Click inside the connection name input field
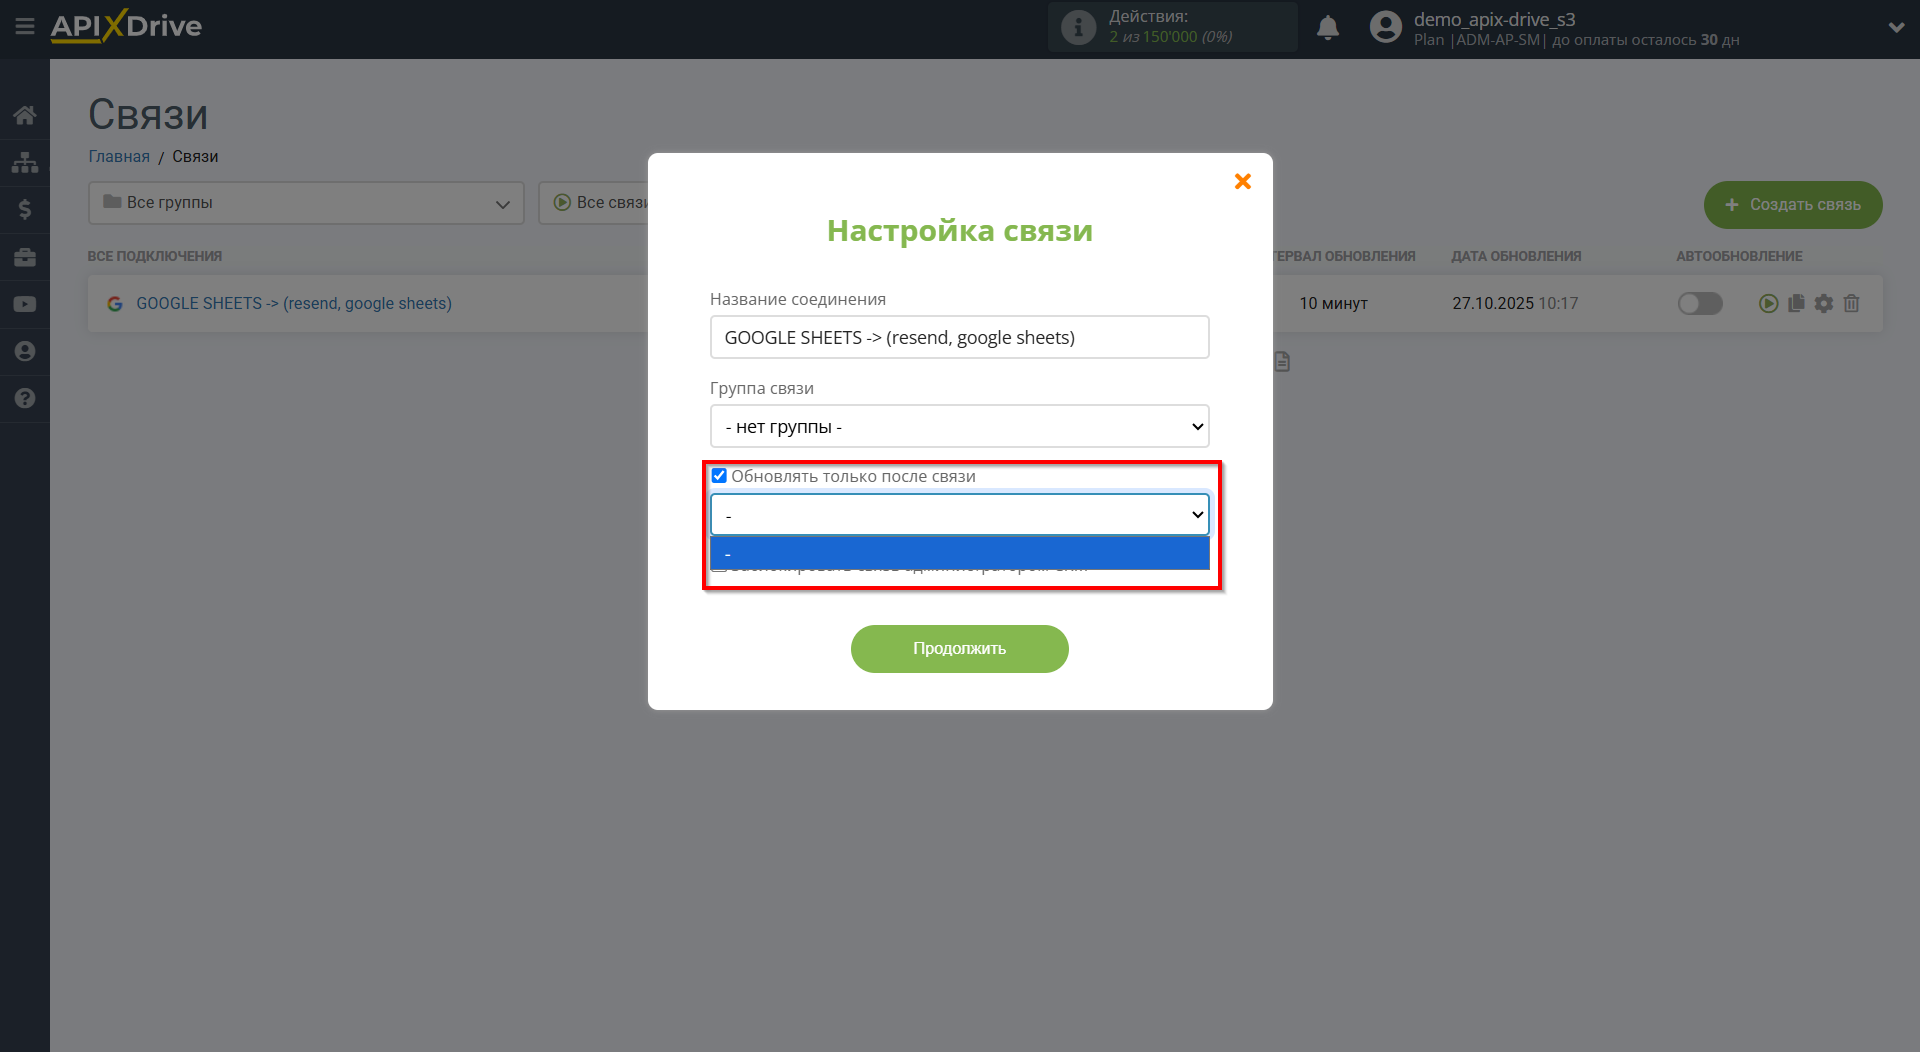 pyautogui.click(x=960, y=337)
